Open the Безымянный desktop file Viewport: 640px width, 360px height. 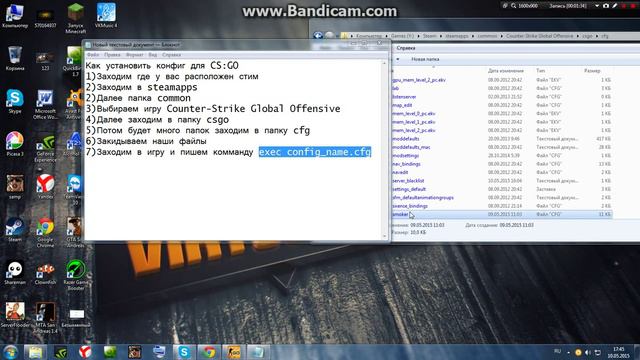76,318
